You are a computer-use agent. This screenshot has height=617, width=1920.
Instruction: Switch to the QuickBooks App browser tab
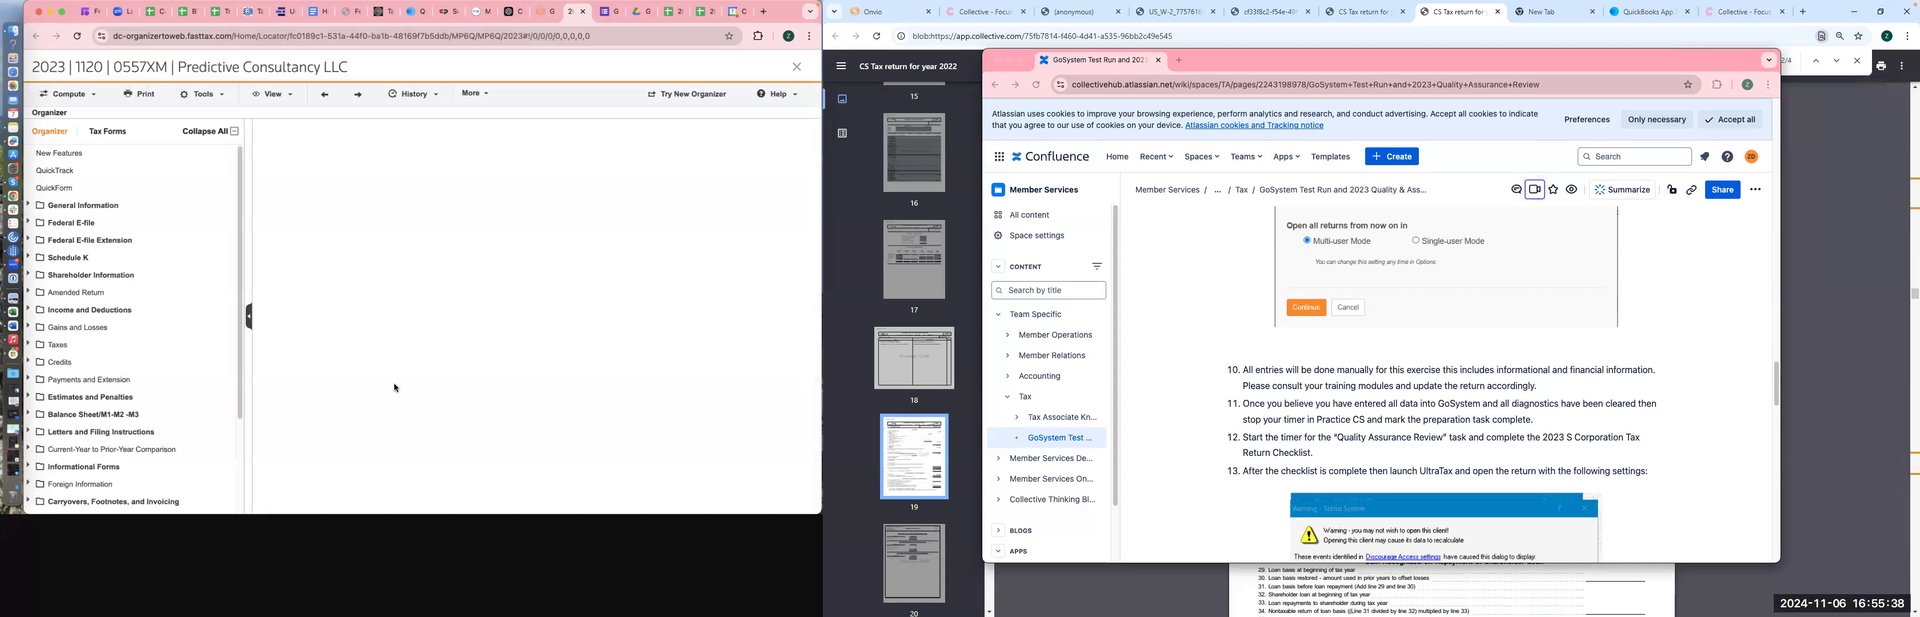pyautogui.click(x=1647, y=12)
